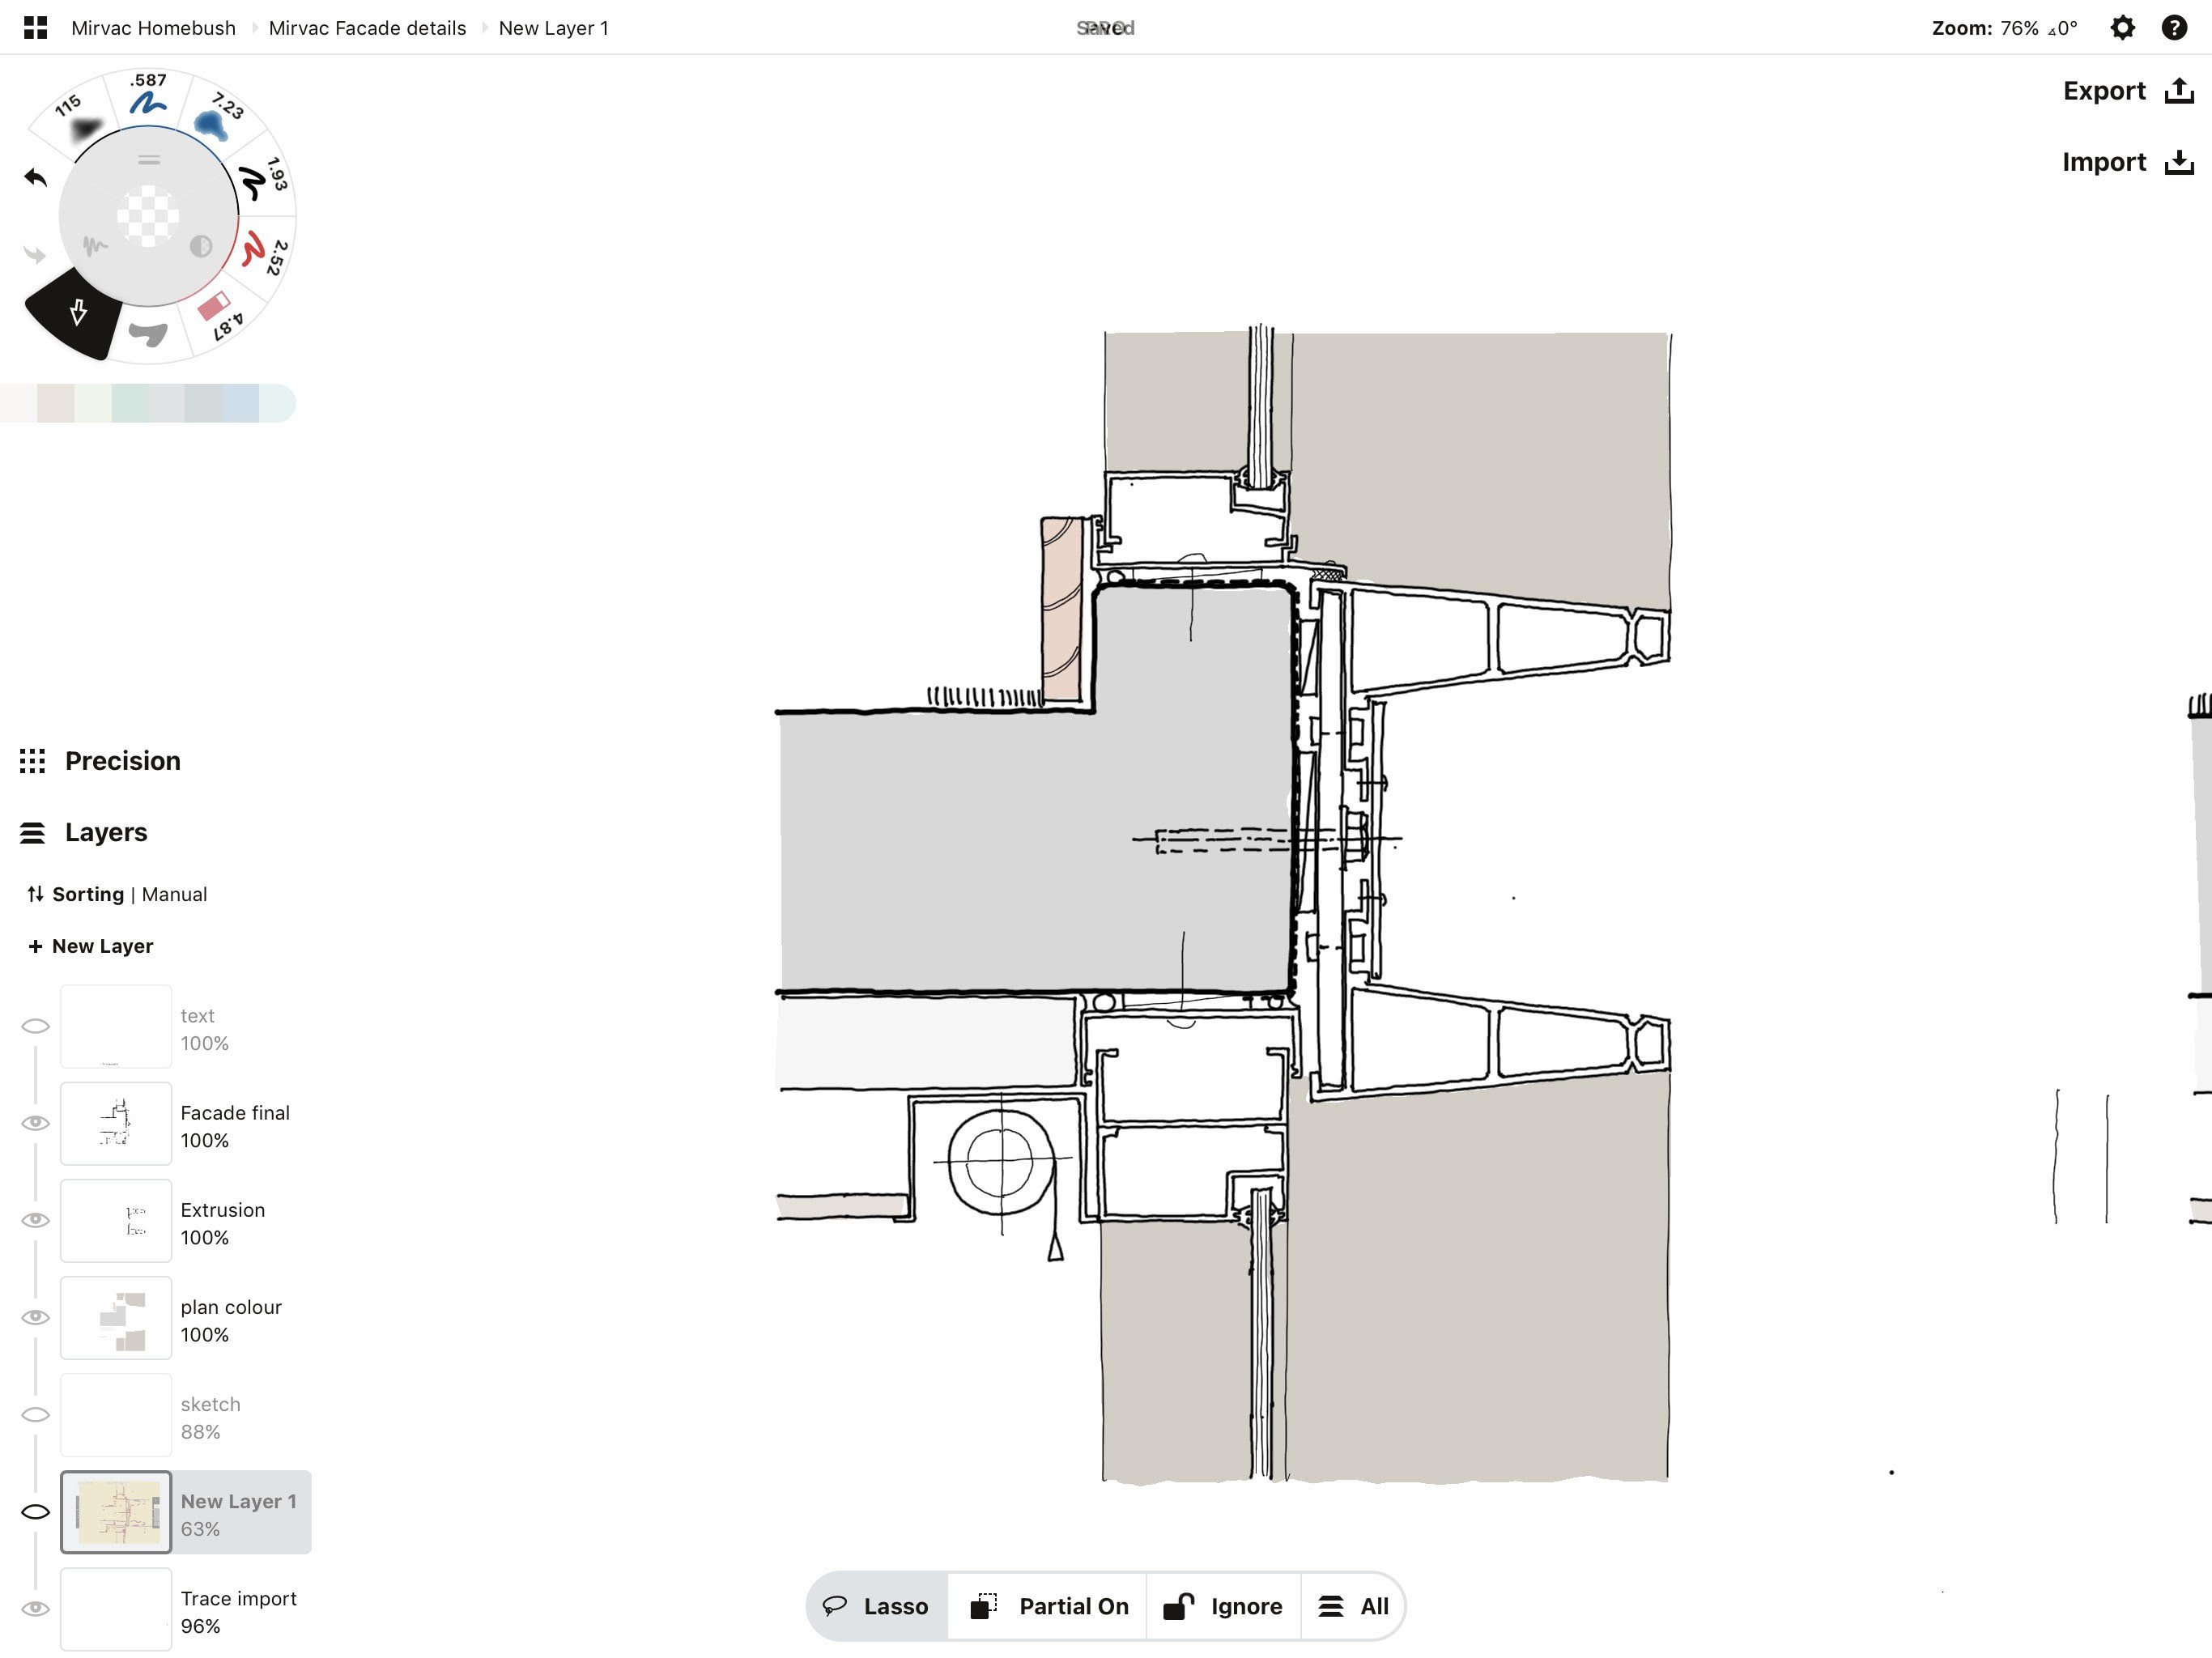Select the grey filled stroke tool

click(x=148, y=334)
